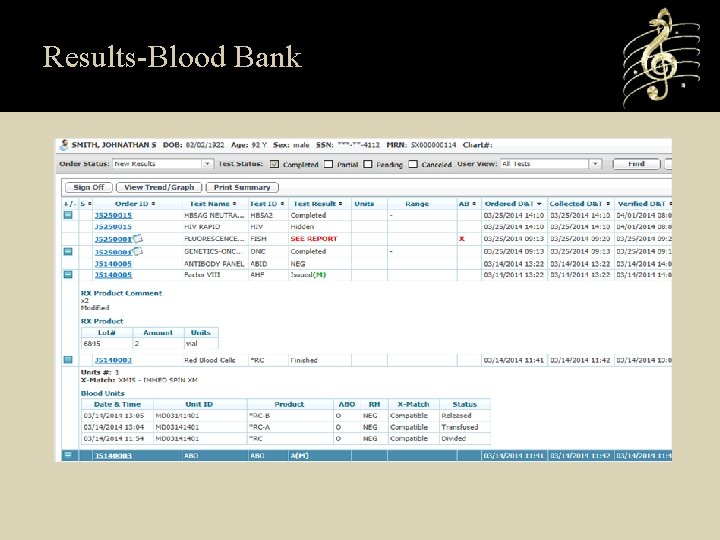Select the blood unit row with status Transfused
720x540 pixels.
pos(286,427)
